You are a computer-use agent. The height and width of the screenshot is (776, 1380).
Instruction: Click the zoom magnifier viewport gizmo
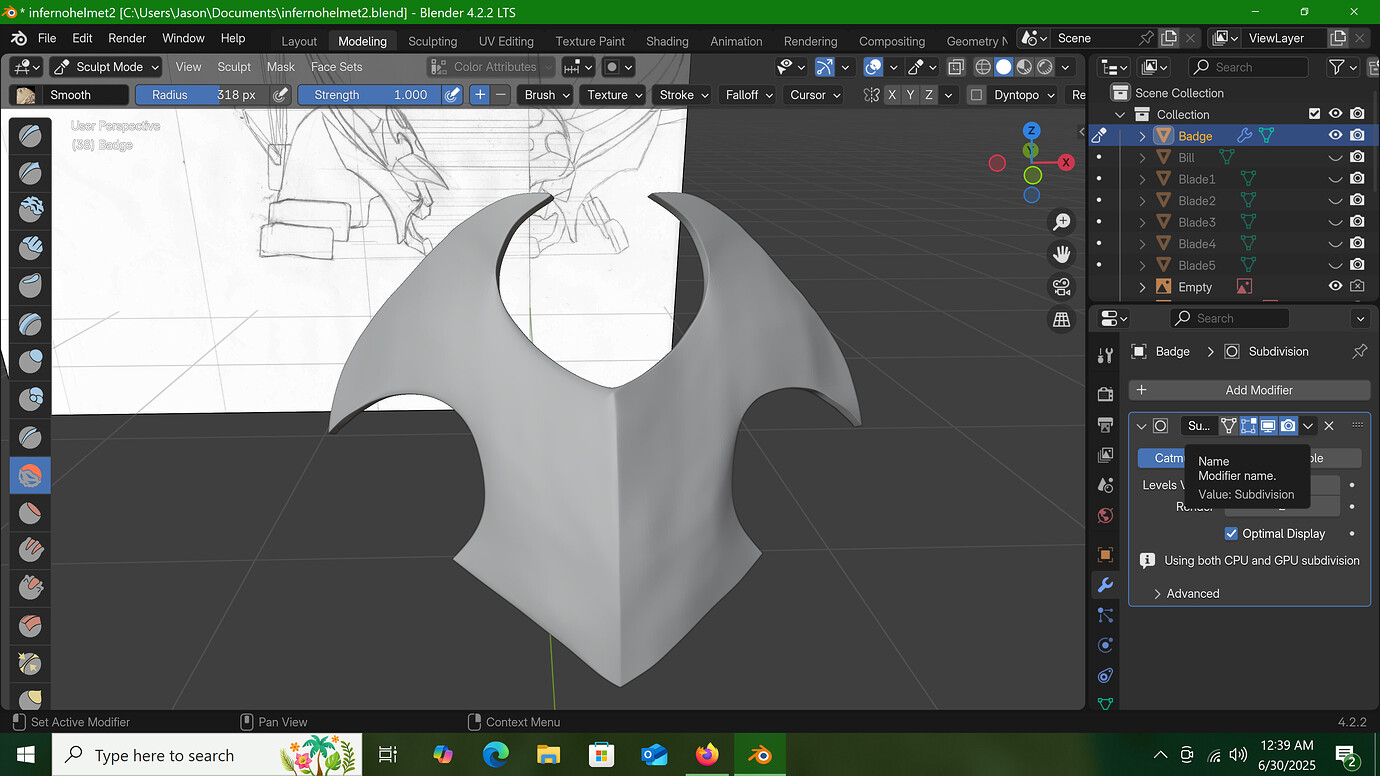click(1061, 222)
